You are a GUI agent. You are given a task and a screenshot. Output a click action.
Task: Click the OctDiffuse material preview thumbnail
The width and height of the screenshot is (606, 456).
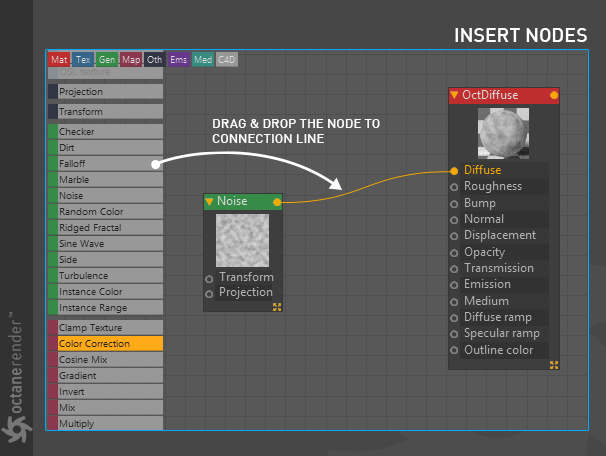click(503, 133)
